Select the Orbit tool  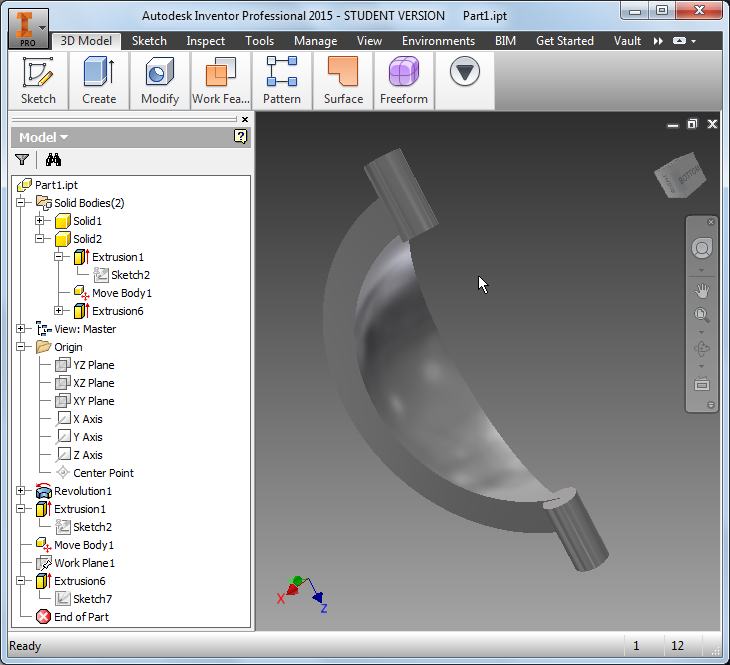702,349
